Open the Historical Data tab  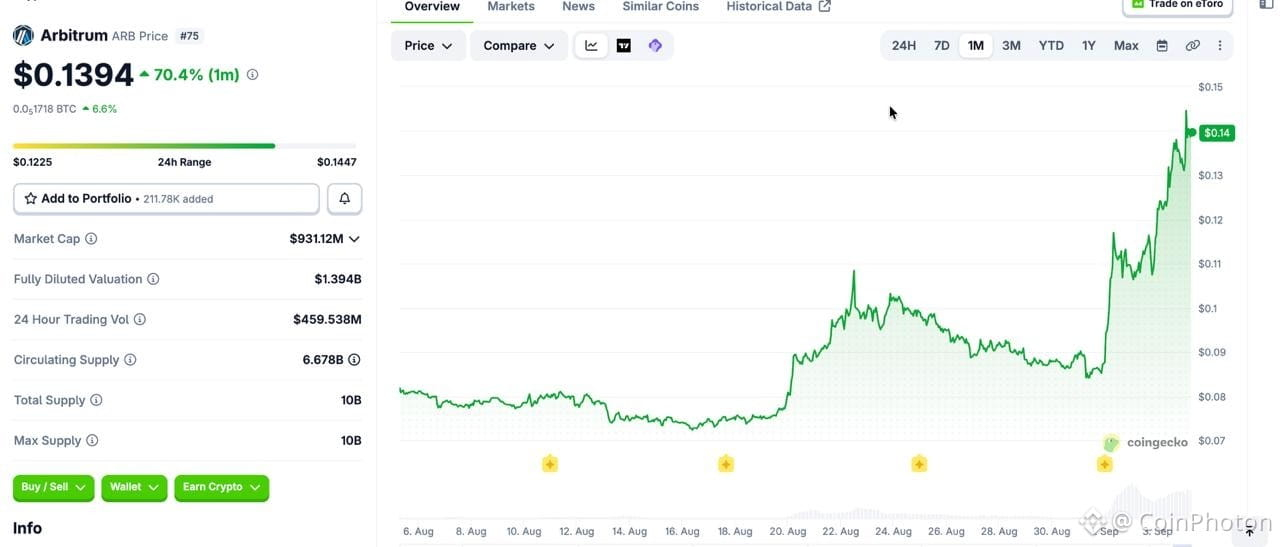coord(778,7)
